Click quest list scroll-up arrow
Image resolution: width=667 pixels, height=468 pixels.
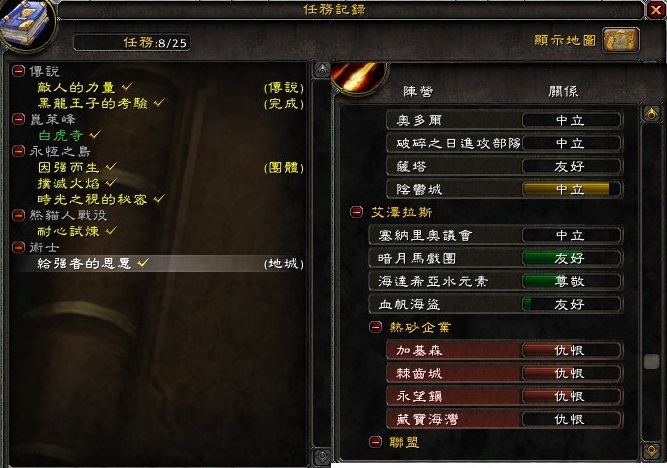pyautogui.click(x=322, y=70)
